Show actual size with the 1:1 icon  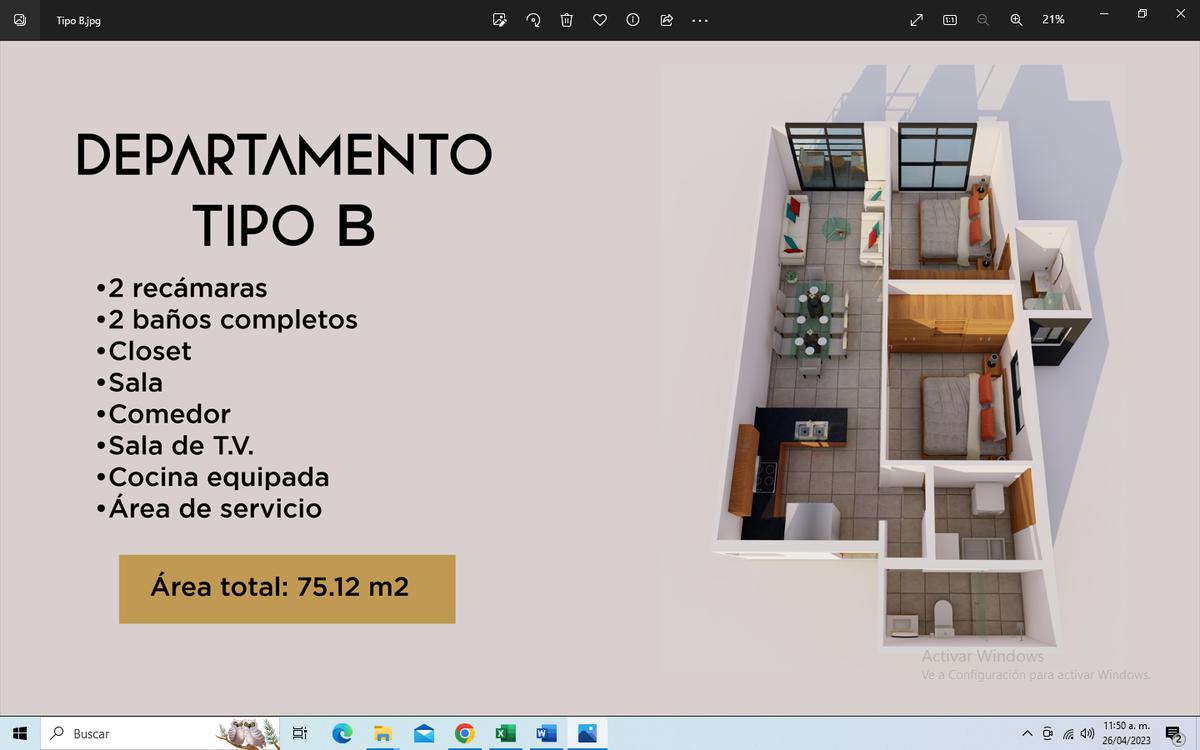tap(950, 20)
